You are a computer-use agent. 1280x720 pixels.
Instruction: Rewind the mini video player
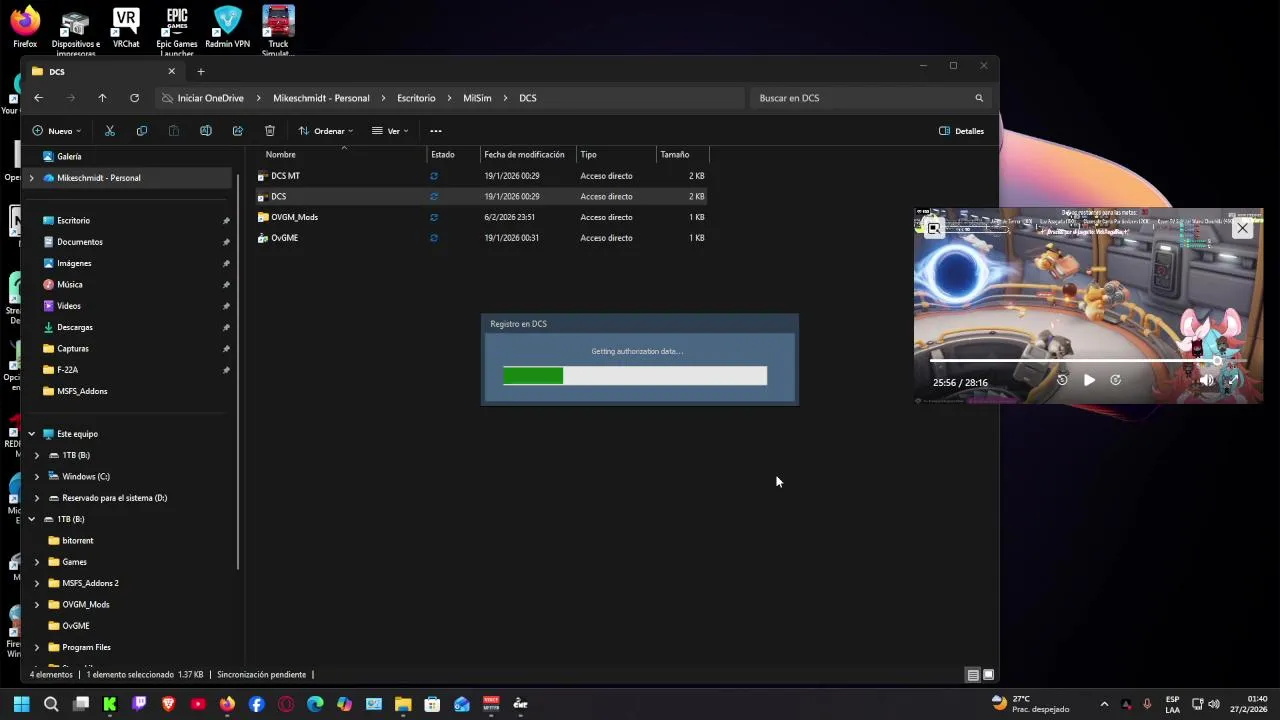(x=1062, y=380)
